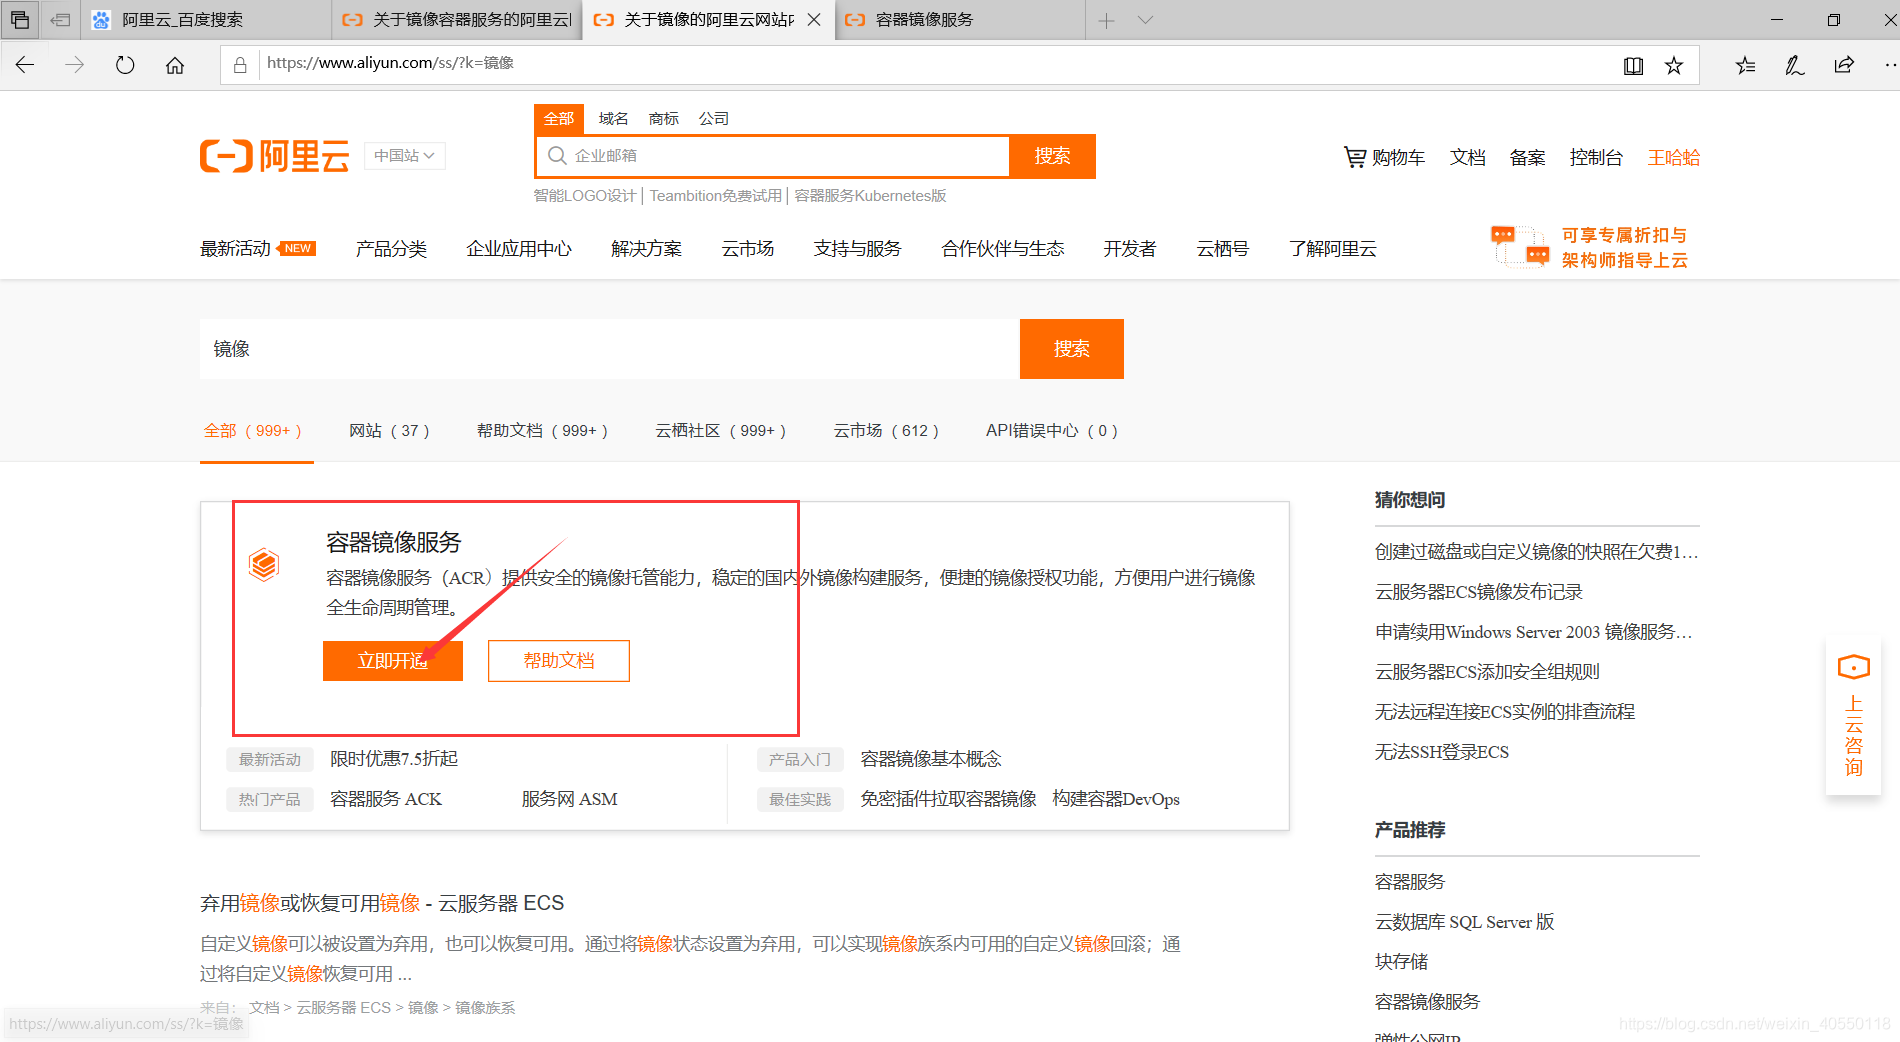Select the 全部 search scope tab

click(x=559, y=119)
